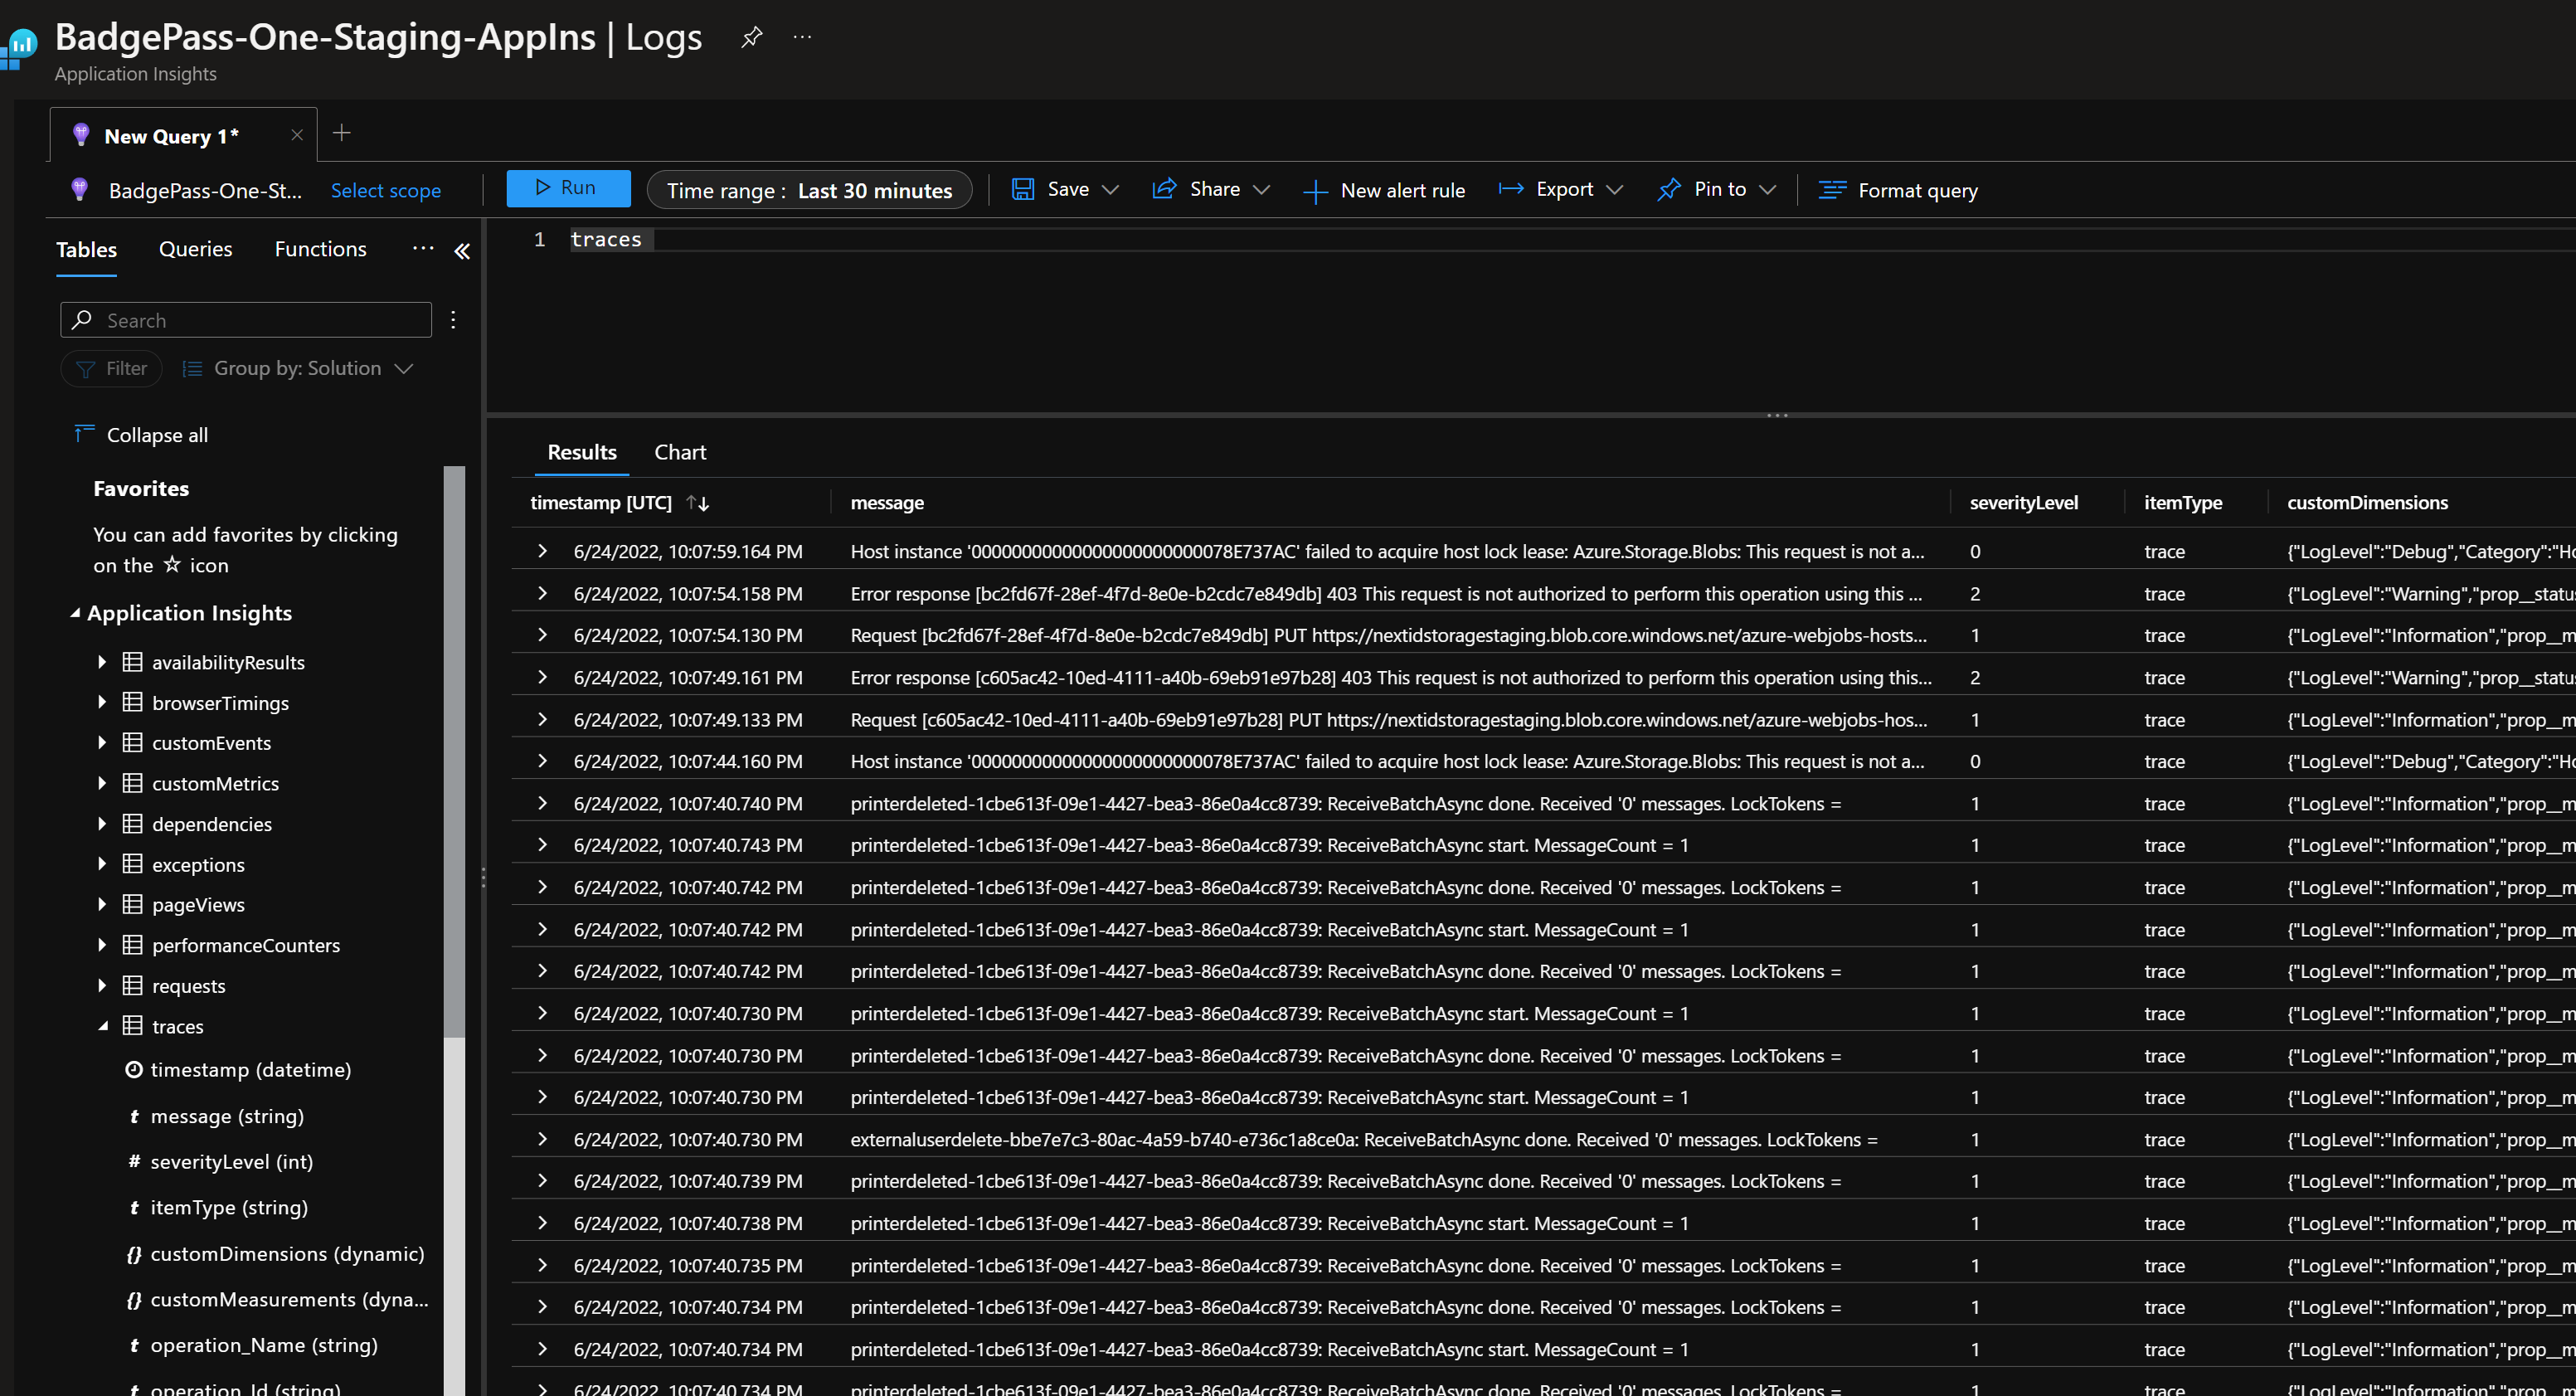Collapse the side pane with the double chevron
The width and height of the screenshot is (2576, 1396).
coord(462,251)
